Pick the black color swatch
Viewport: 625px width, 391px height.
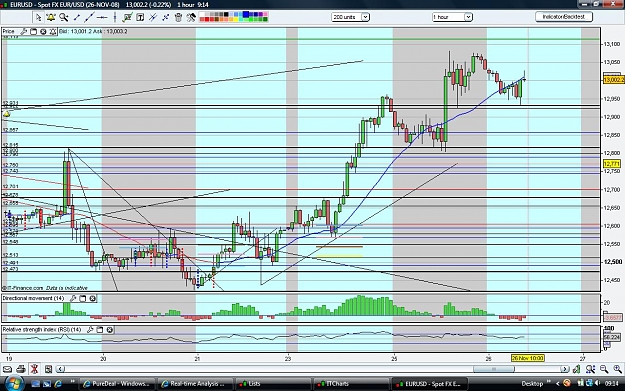pyautogui.click(x=226, y=14)
